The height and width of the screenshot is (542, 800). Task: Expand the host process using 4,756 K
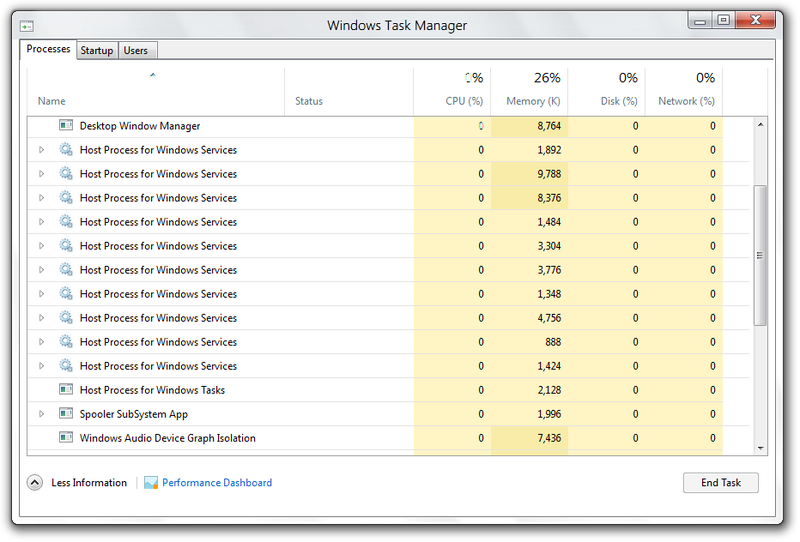pyautogui.click(x=42, y=317)
